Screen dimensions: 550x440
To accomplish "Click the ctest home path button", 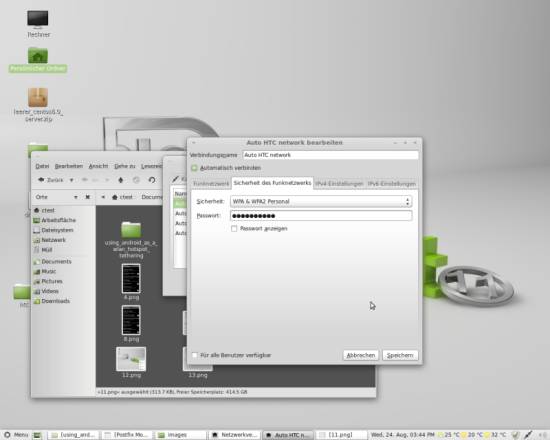I will click(x=122, y=197).
